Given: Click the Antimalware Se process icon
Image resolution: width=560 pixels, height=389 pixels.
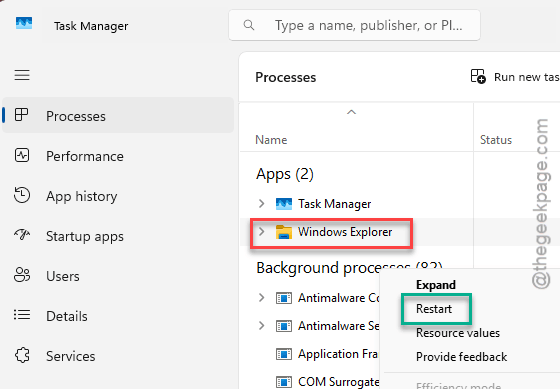Looking at the screenshot, I should [284, 326].
